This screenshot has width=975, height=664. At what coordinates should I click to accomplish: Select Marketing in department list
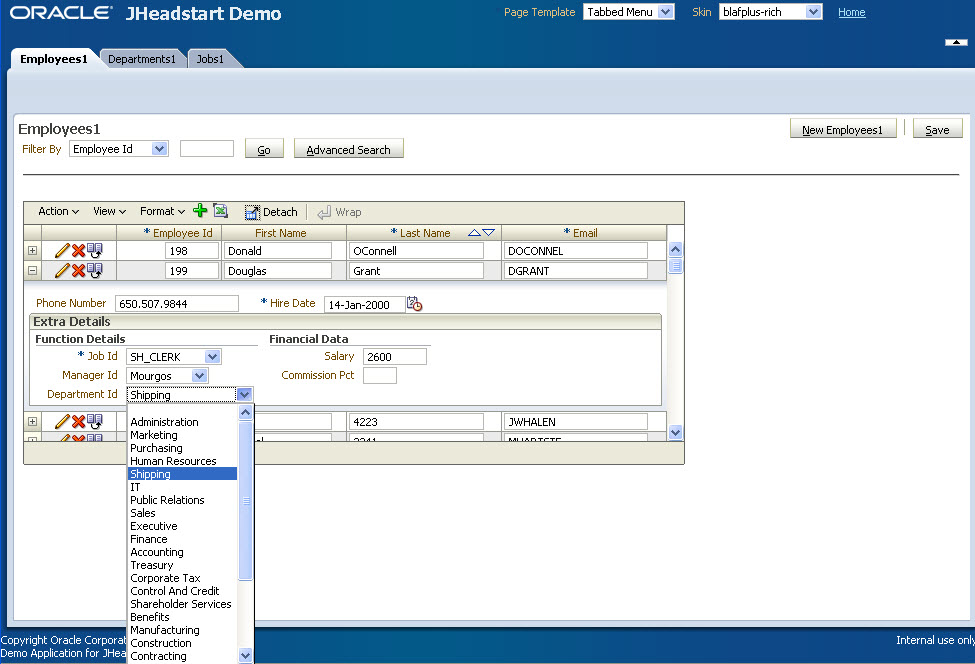pyautogui.click(x=182, y=435)
